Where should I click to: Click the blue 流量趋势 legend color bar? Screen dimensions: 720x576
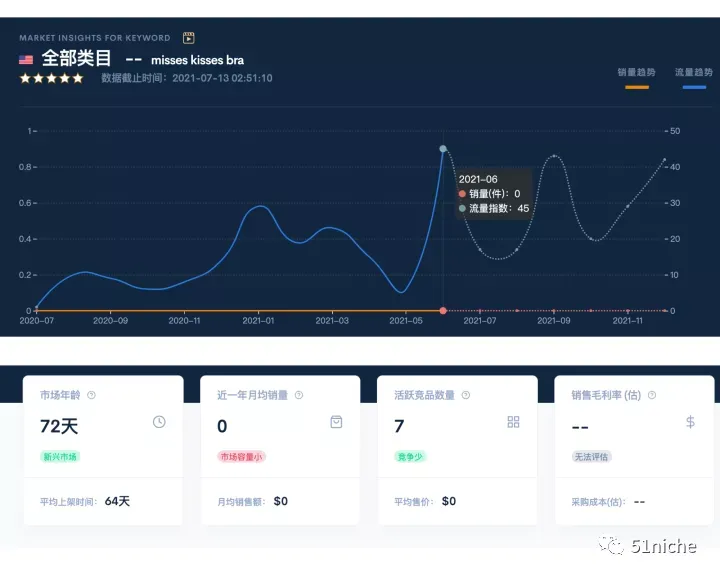pos(694,87)
